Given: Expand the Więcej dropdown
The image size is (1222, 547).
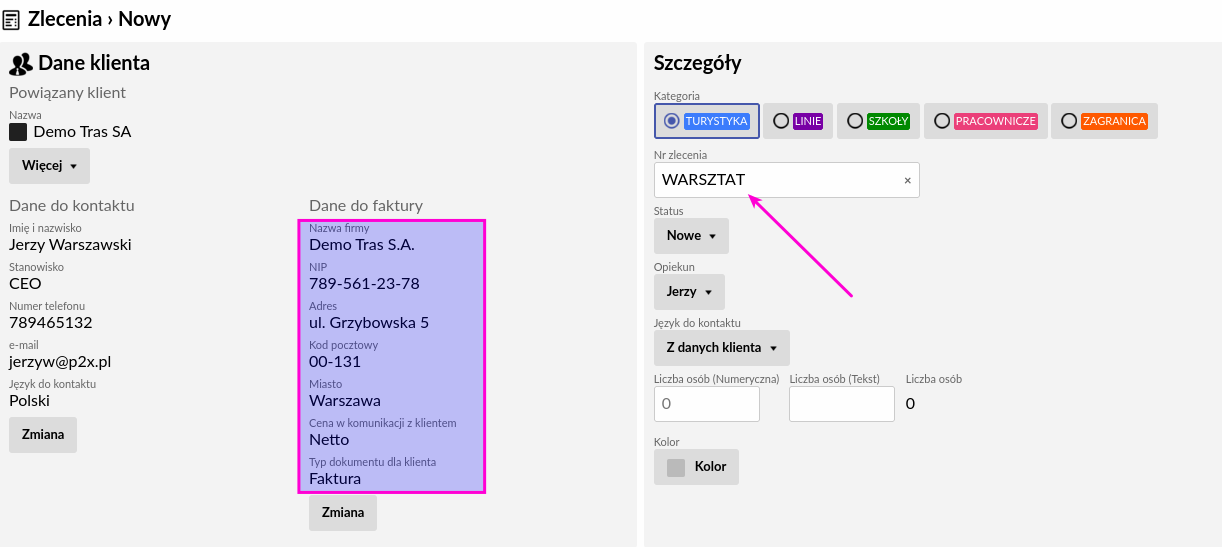Looking at the screenshot, I should [49, 166].
